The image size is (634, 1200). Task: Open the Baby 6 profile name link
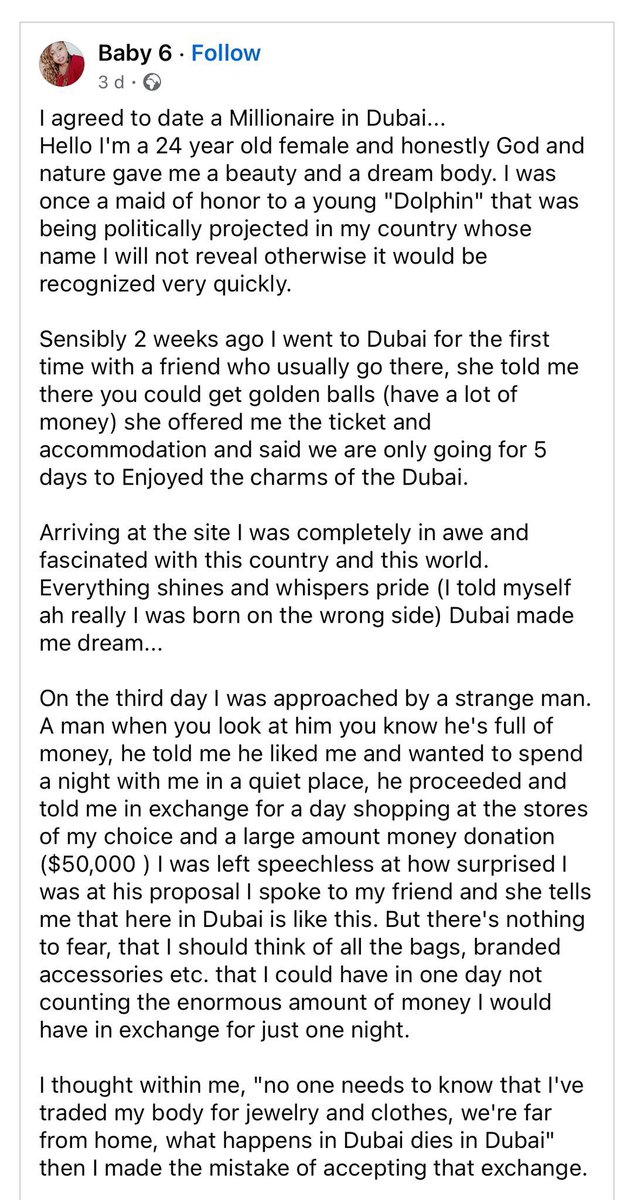134,53
